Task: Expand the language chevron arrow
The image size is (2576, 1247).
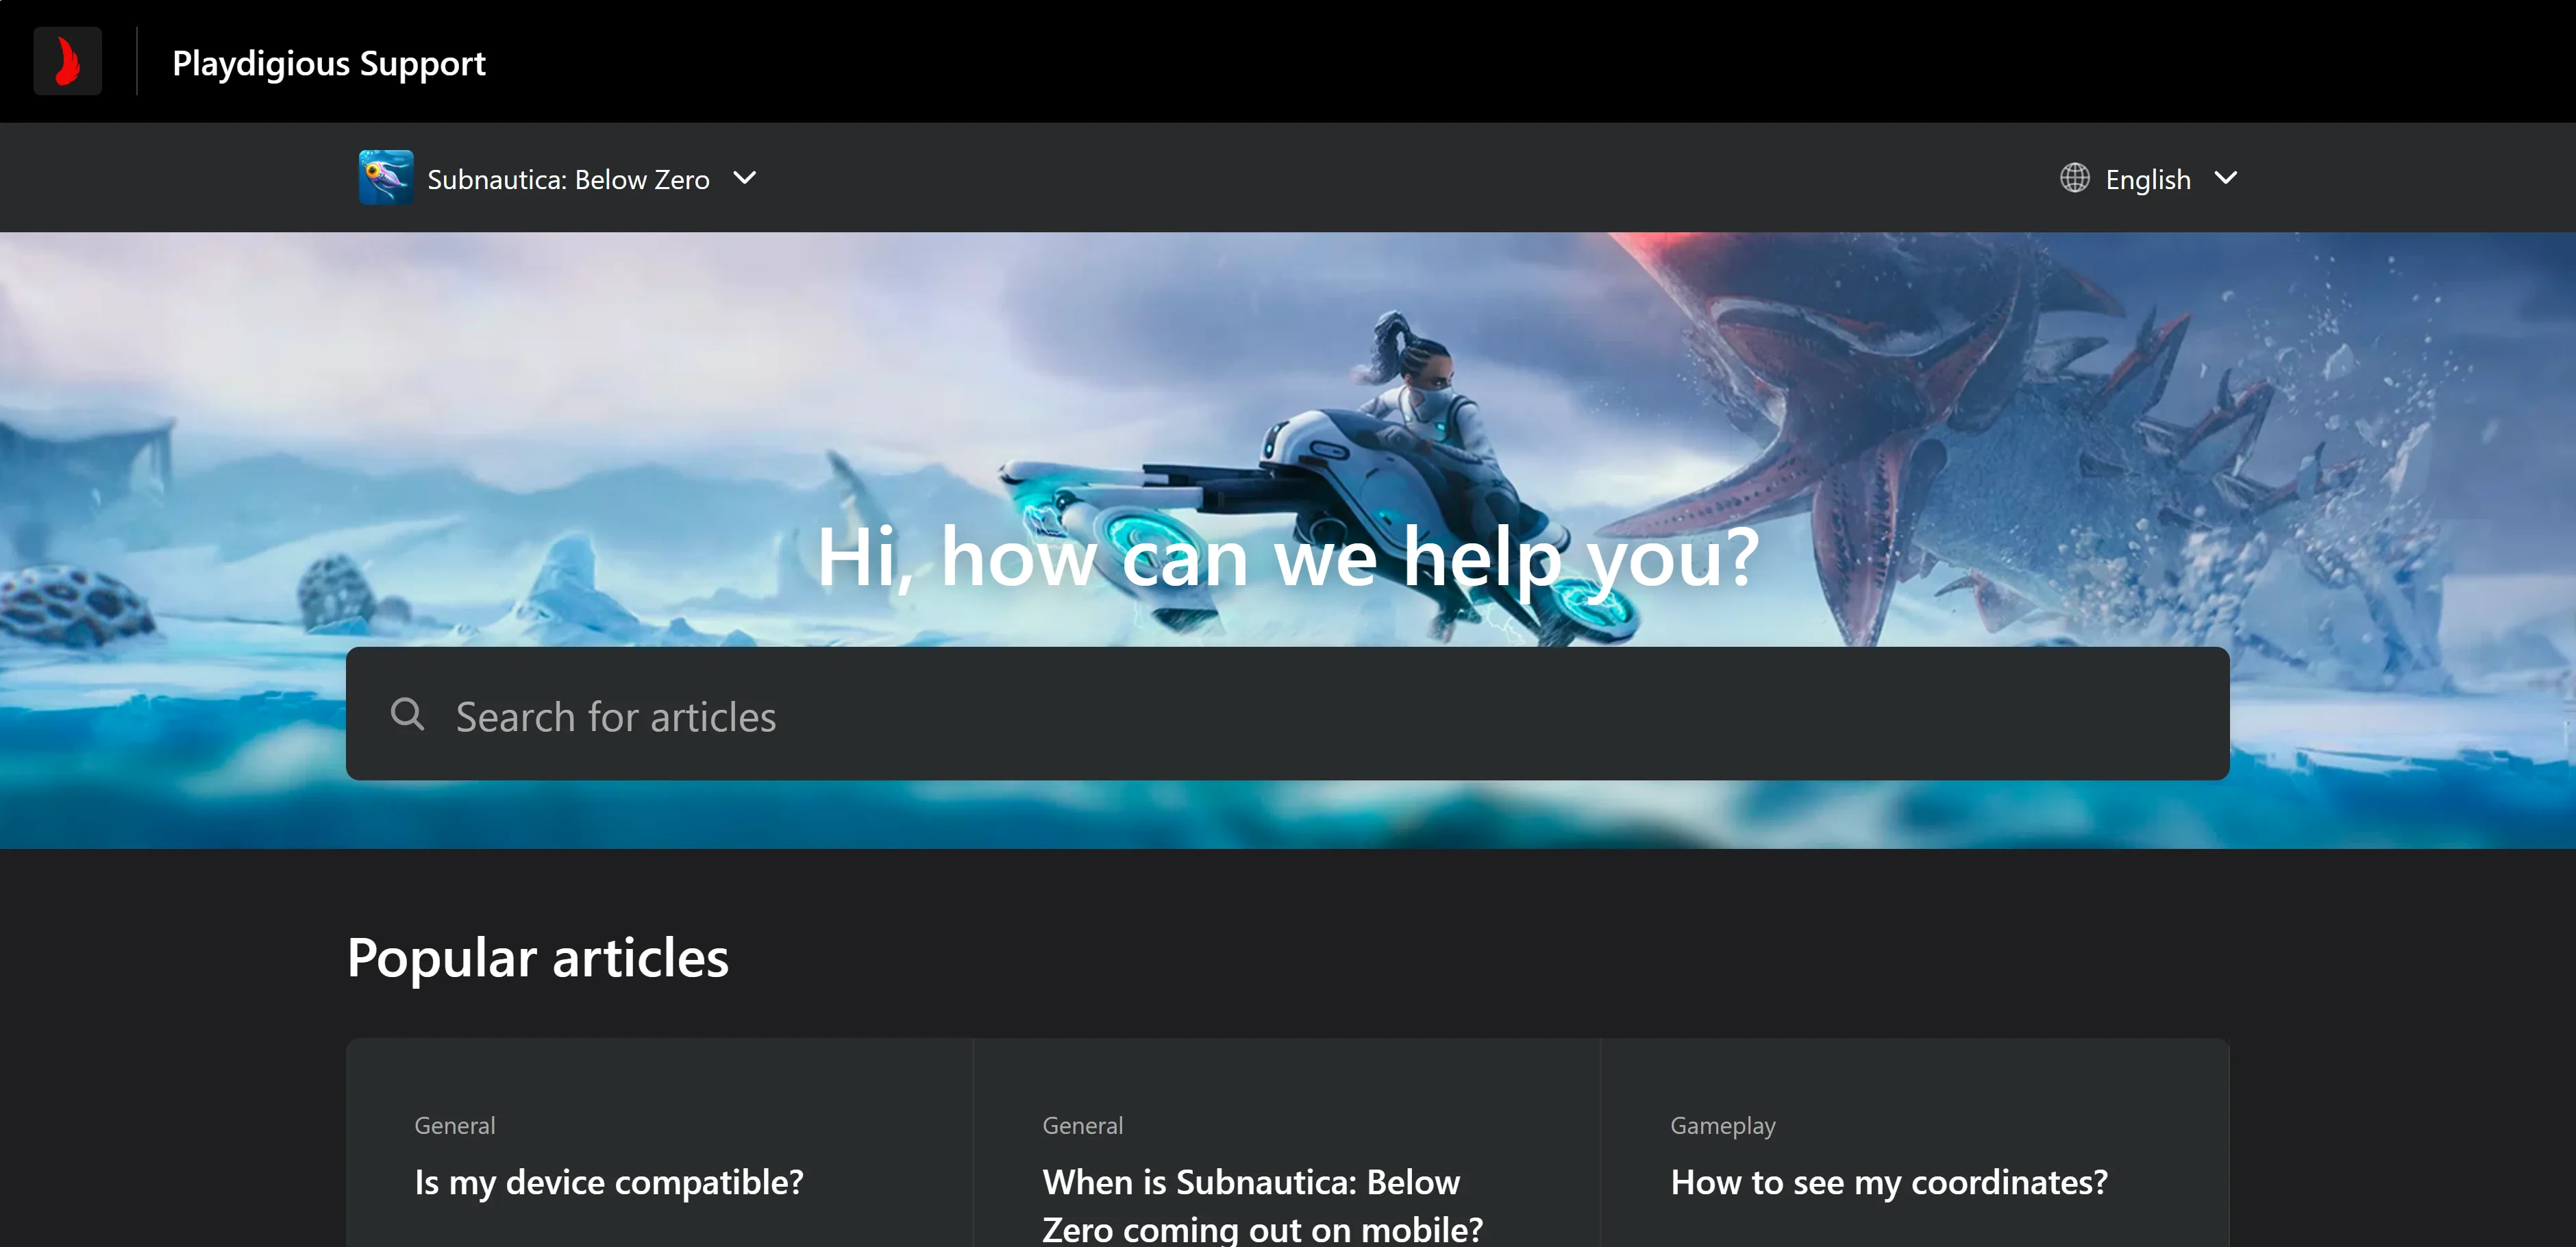Action: click(2226, 178)
